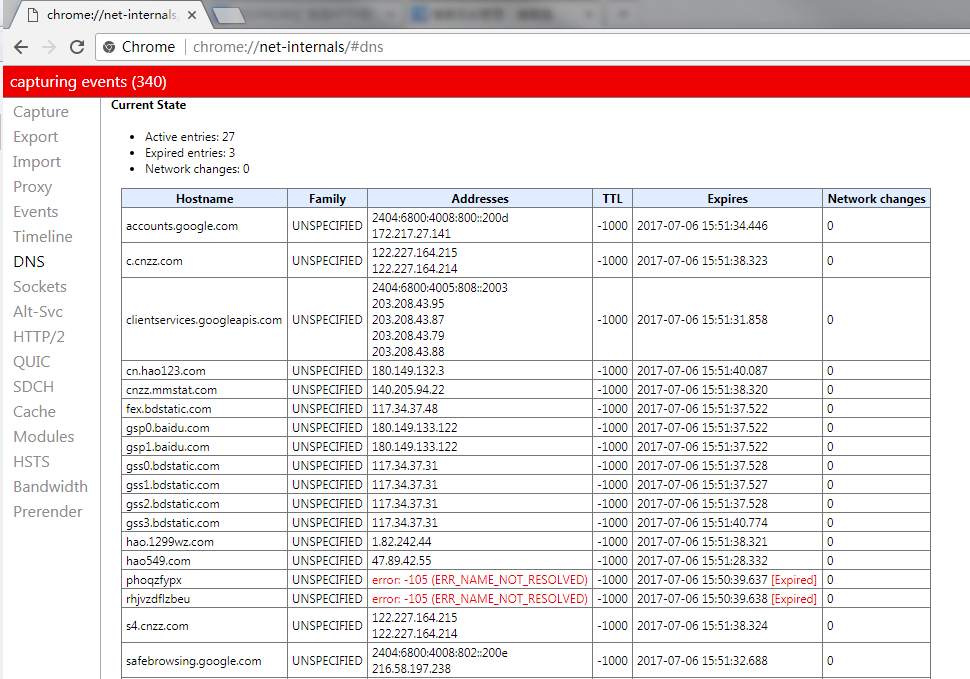Click the clientservices.googleapis.com hostname cell
970x679 pixels.
pos(204,320)
